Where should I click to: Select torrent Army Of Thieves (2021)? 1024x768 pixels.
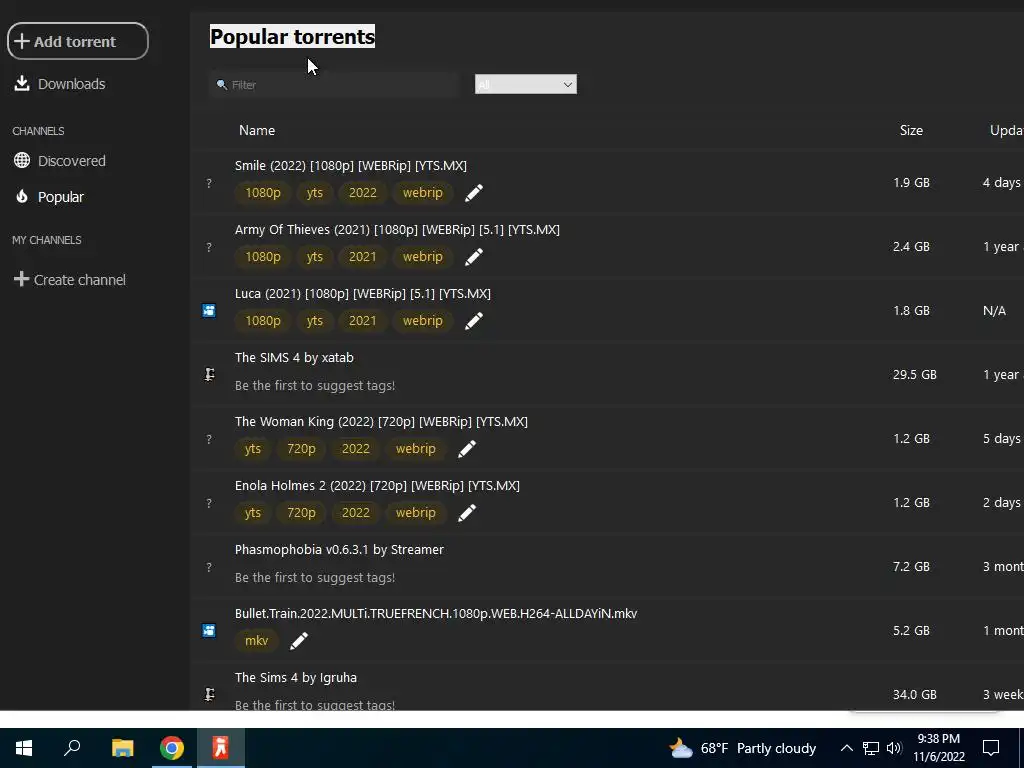[x=397, y=229]
